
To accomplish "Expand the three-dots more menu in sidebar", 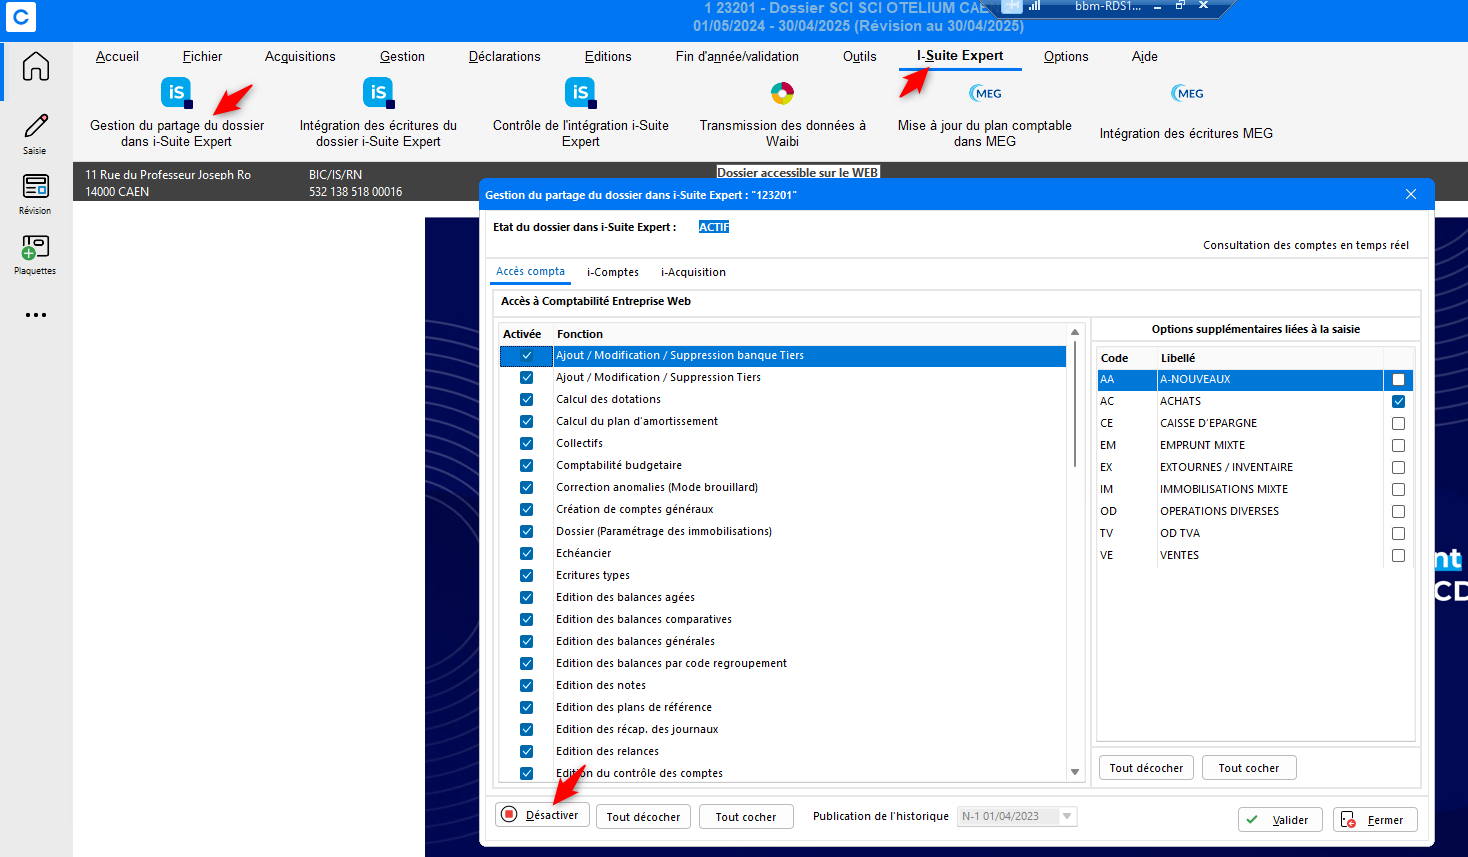I will 36,315.
